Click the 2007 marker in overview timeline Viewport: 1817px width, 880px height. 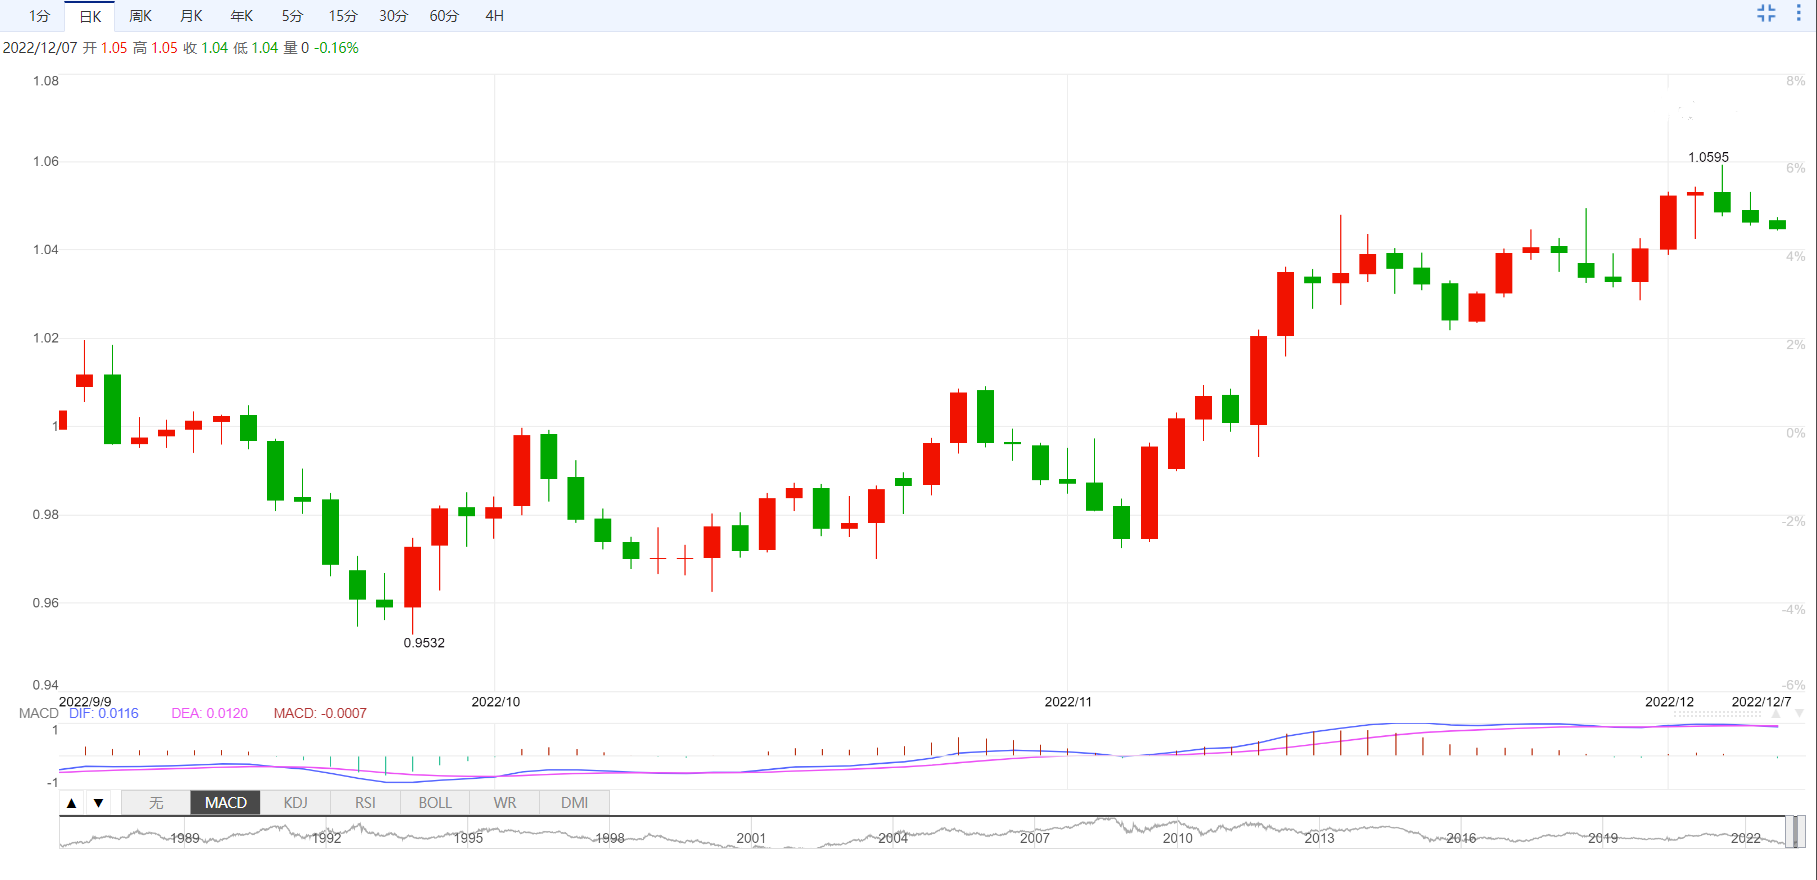[x=1035, y=838]
